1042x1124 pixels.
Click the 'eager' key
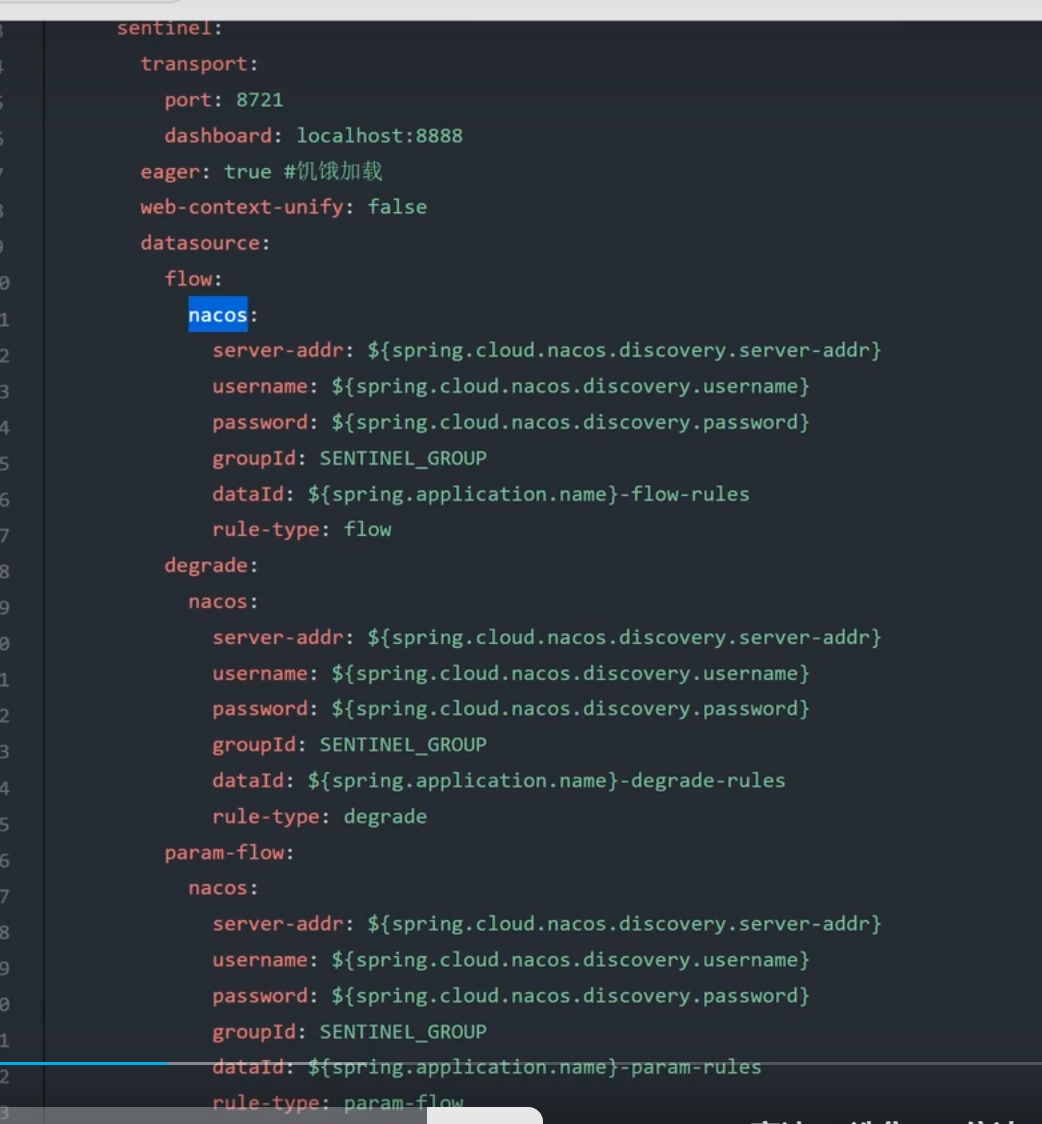point(170,172)
